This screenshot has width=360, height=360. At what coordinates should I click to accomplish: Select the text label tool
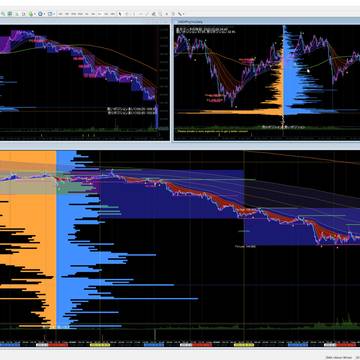click(x=173, y=14)
